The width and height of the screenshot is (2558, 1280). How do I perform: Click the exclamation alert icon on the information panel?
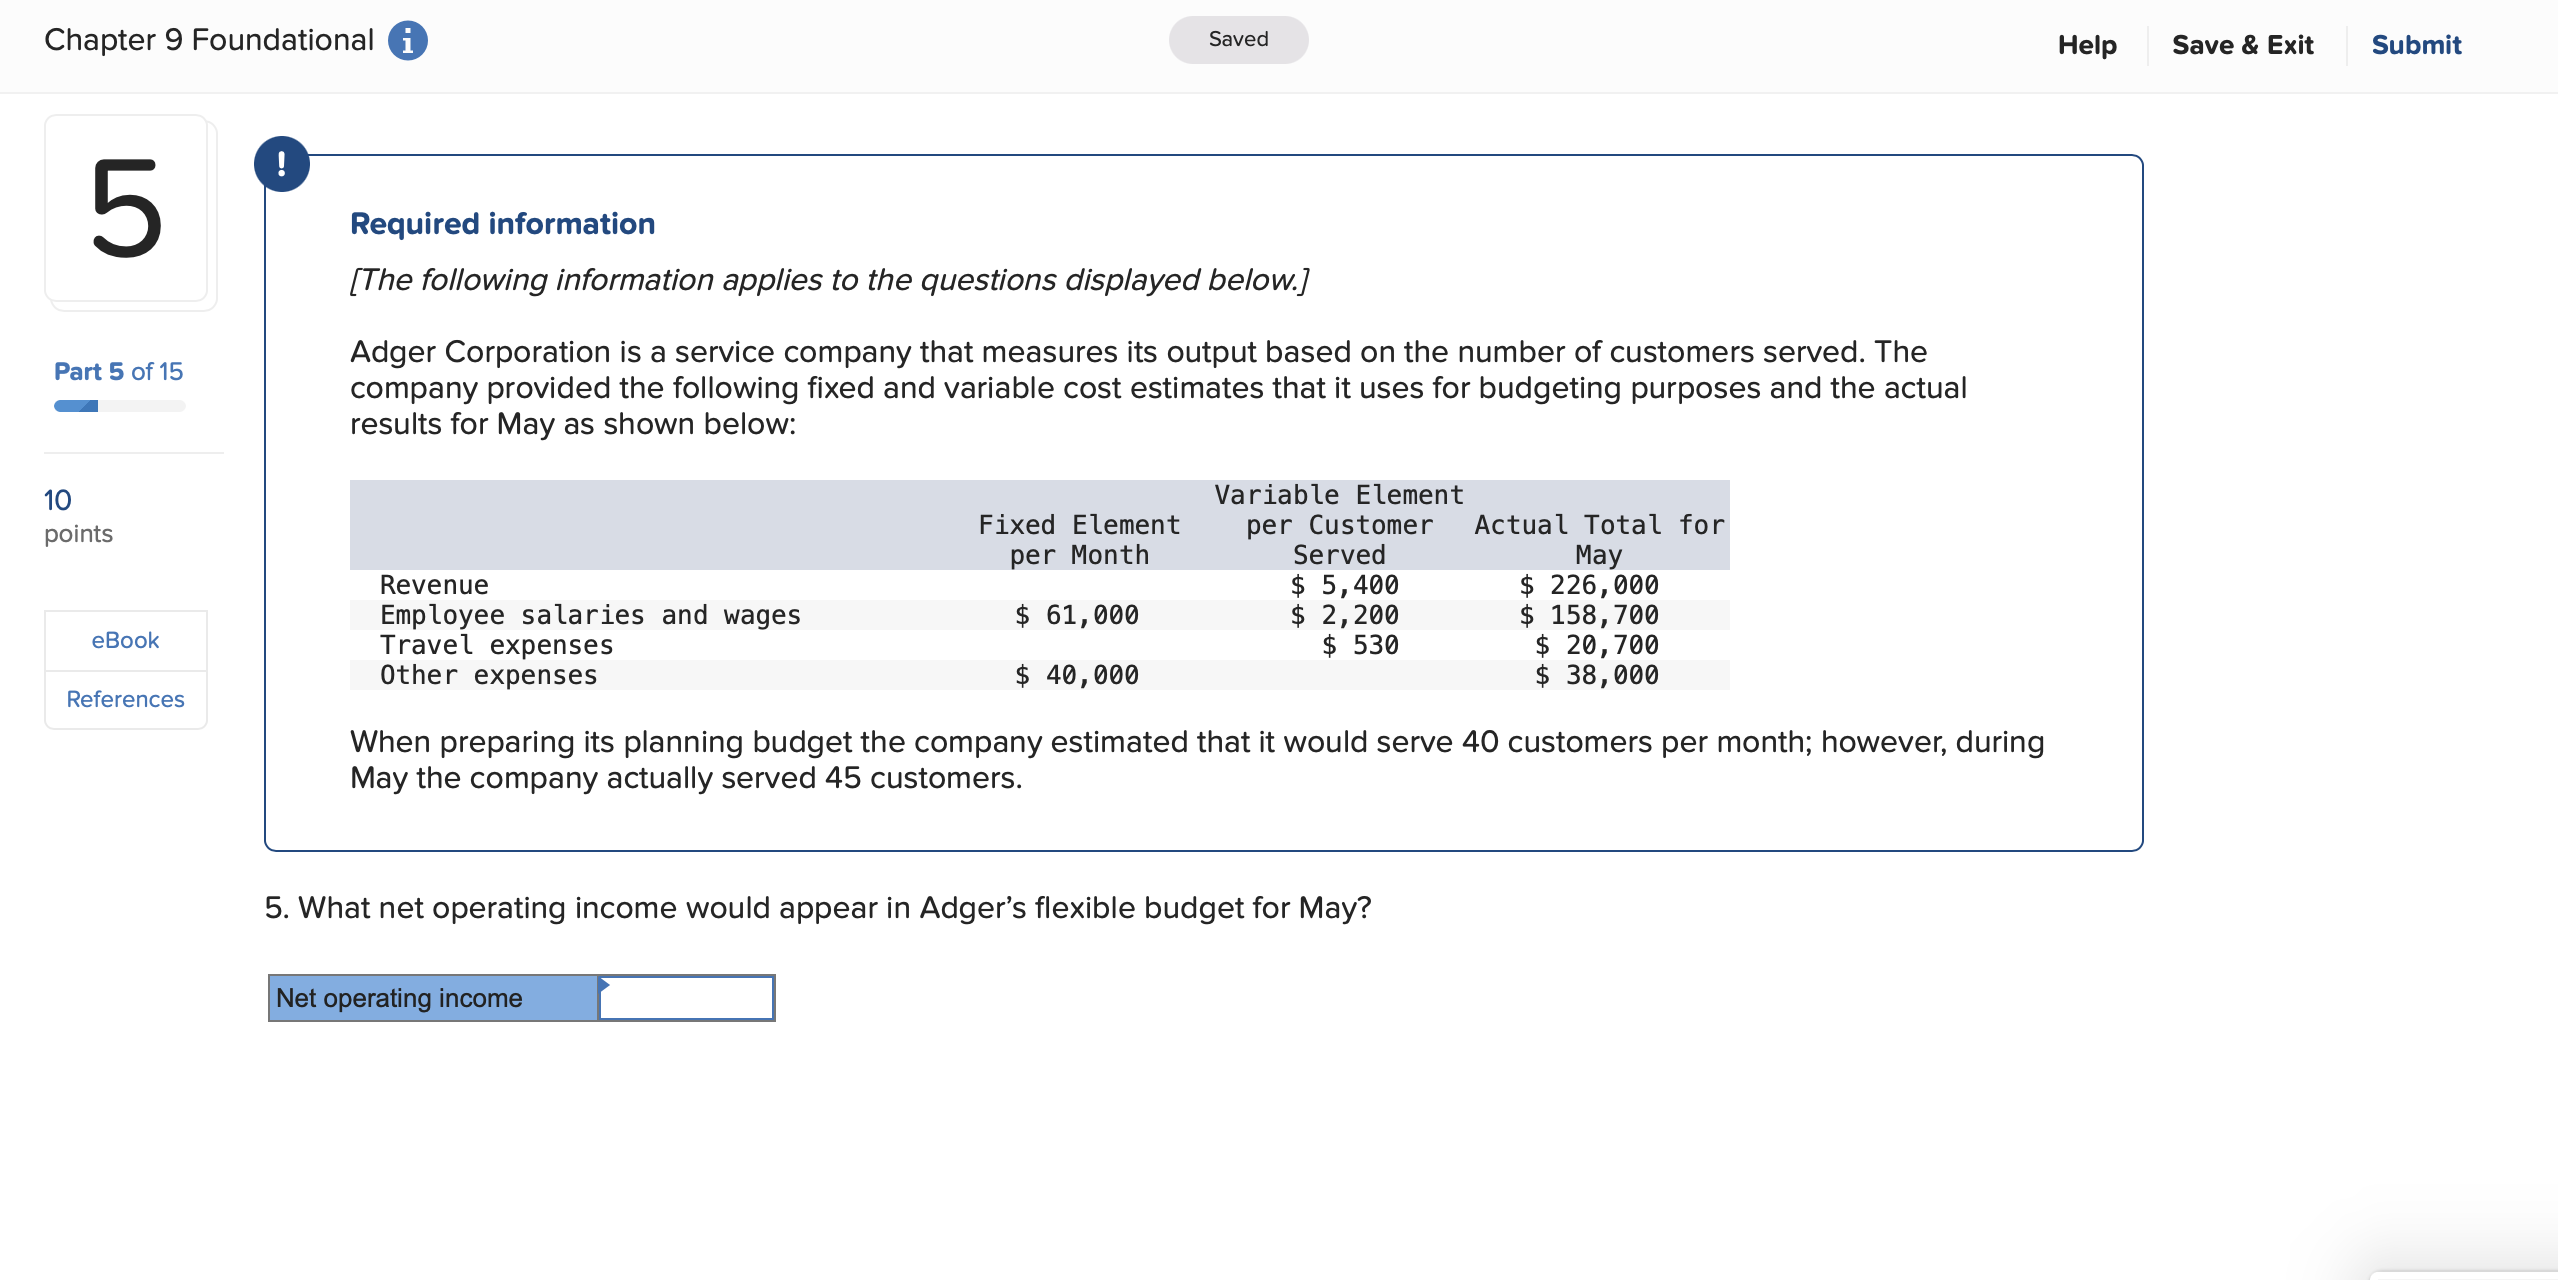[283, 163]
